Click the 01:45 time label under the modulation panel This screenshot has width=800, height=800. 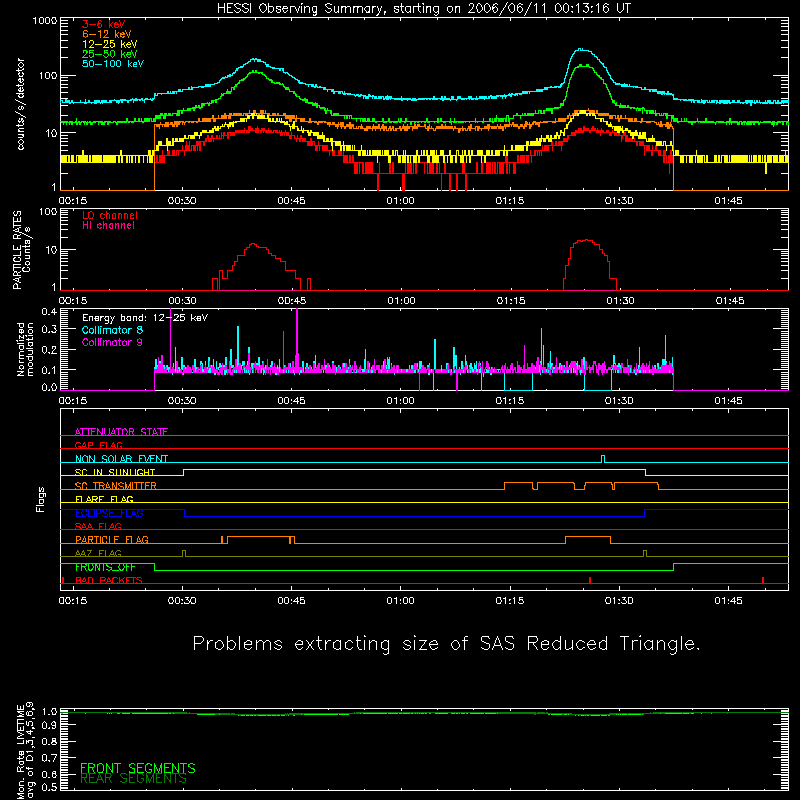[x=729, y=401]
